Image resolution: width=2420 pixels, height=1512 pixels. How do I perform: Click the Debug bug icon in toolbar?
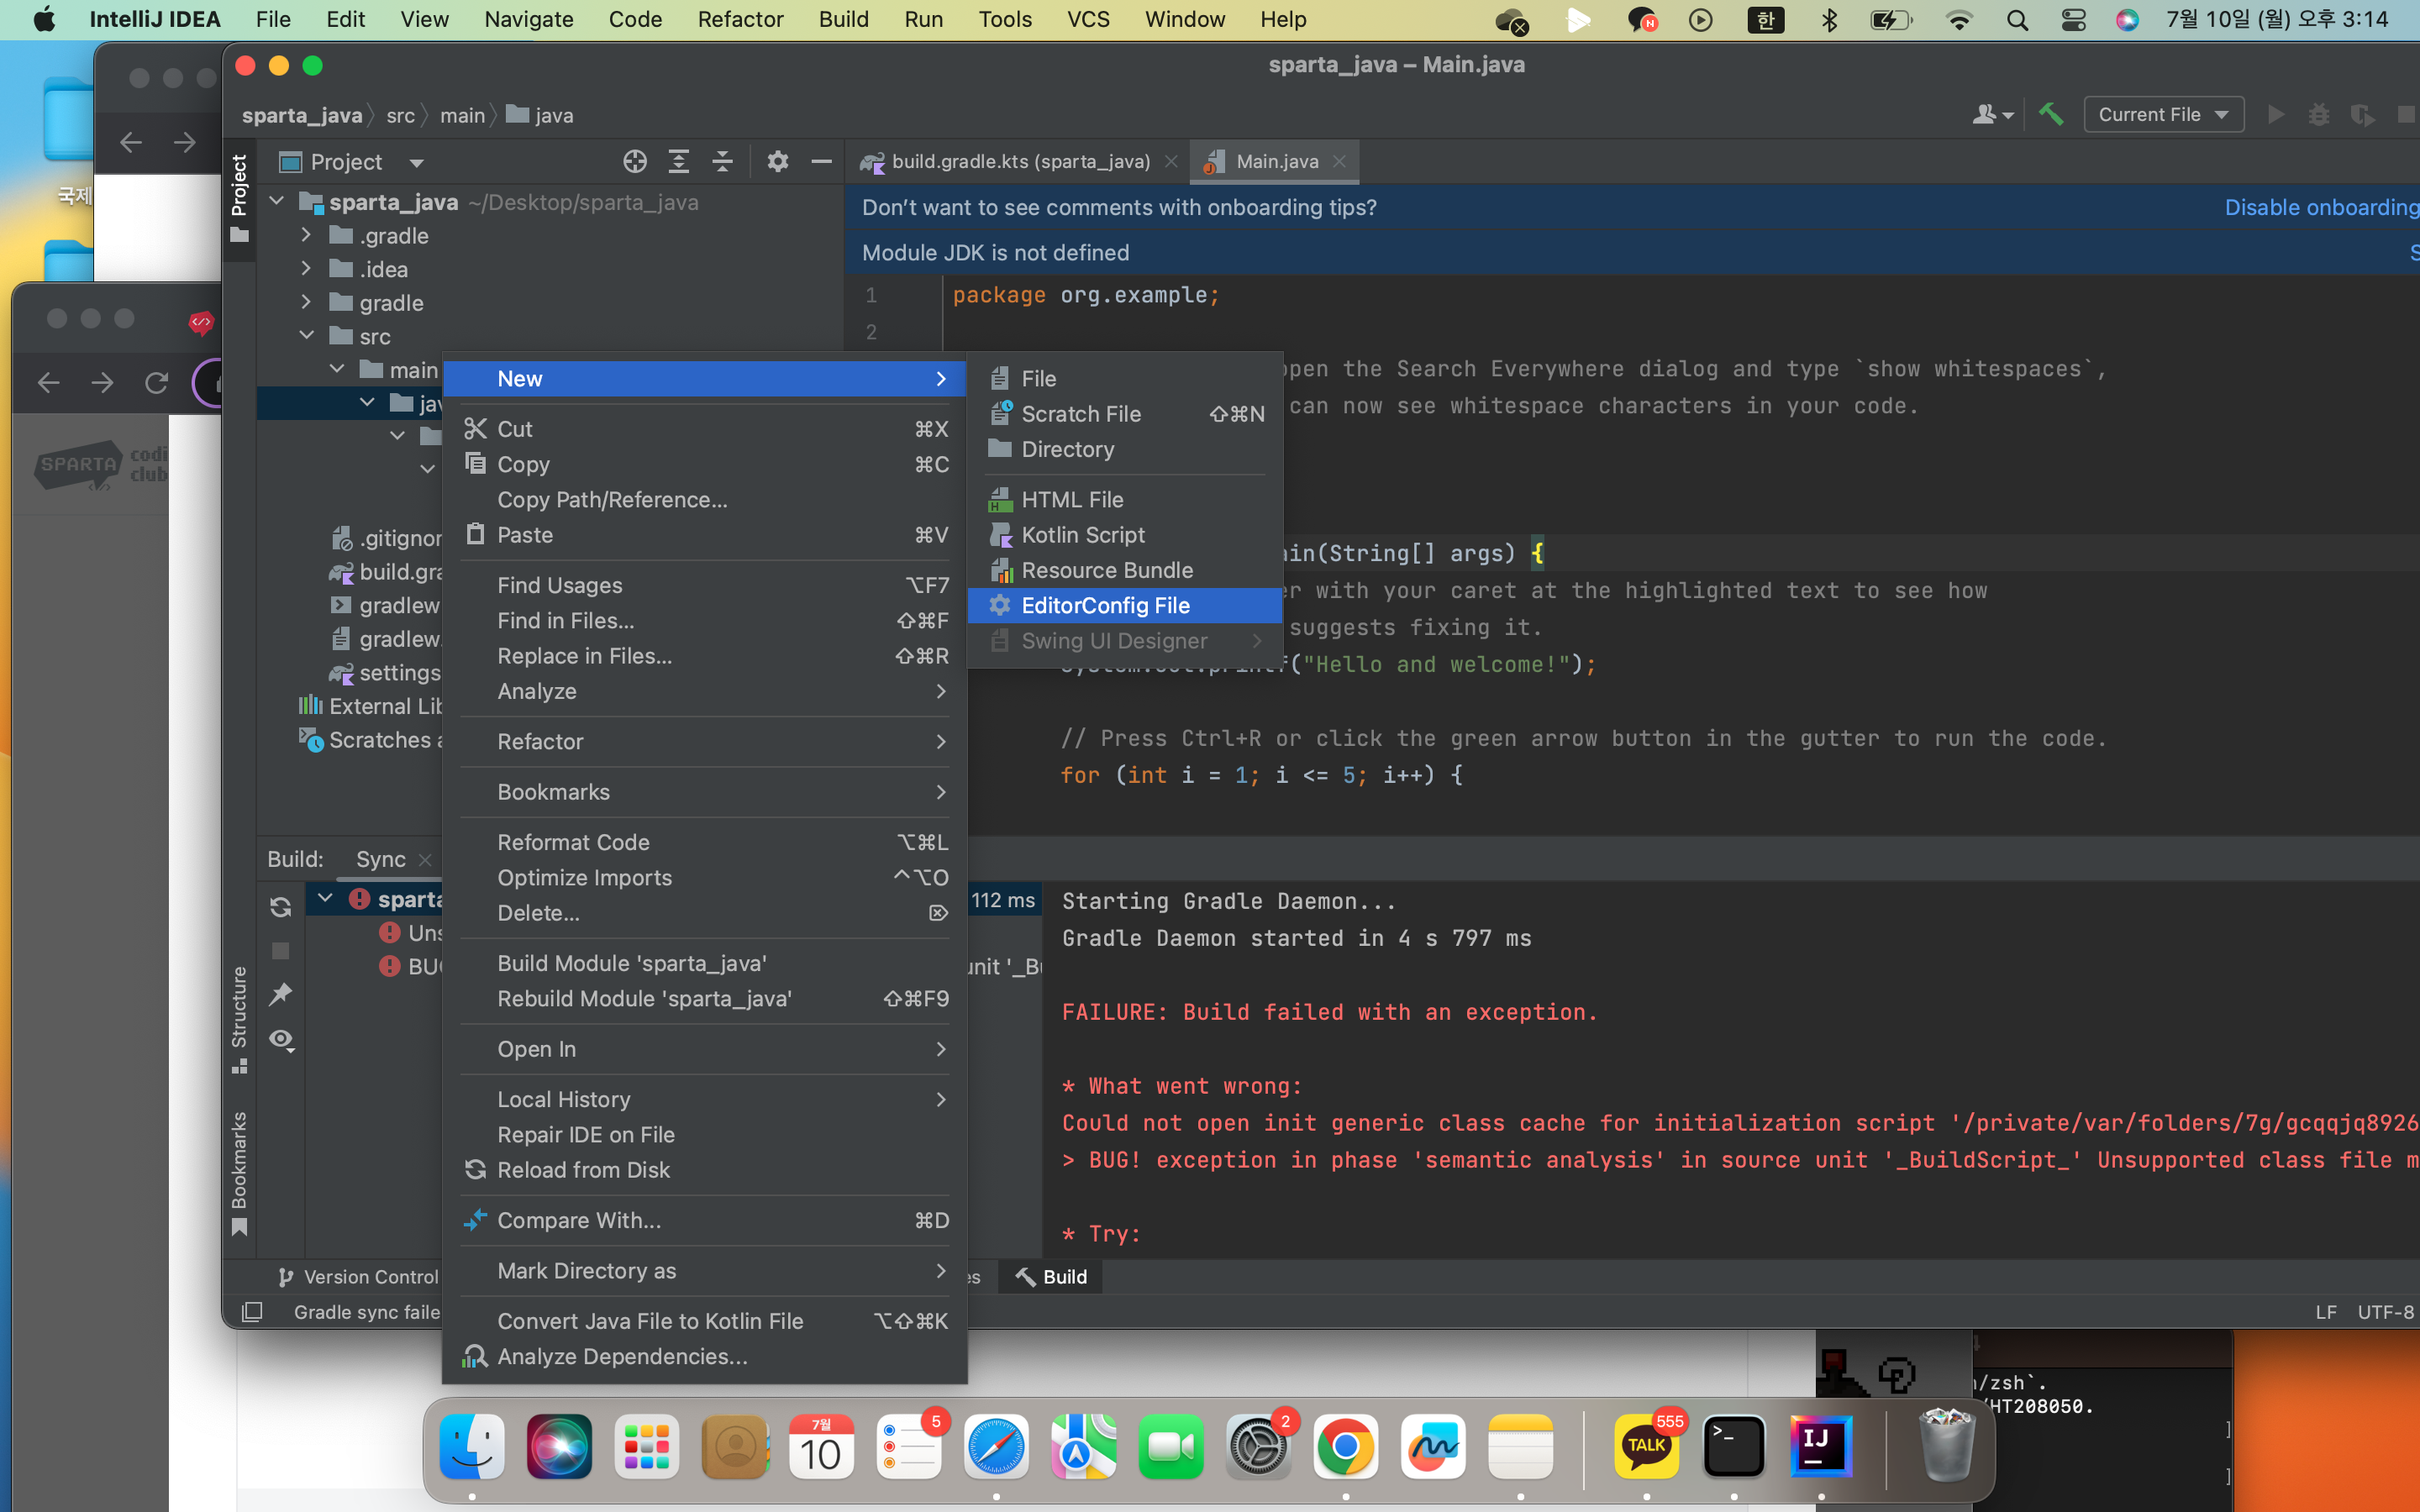click(2319, 115)
